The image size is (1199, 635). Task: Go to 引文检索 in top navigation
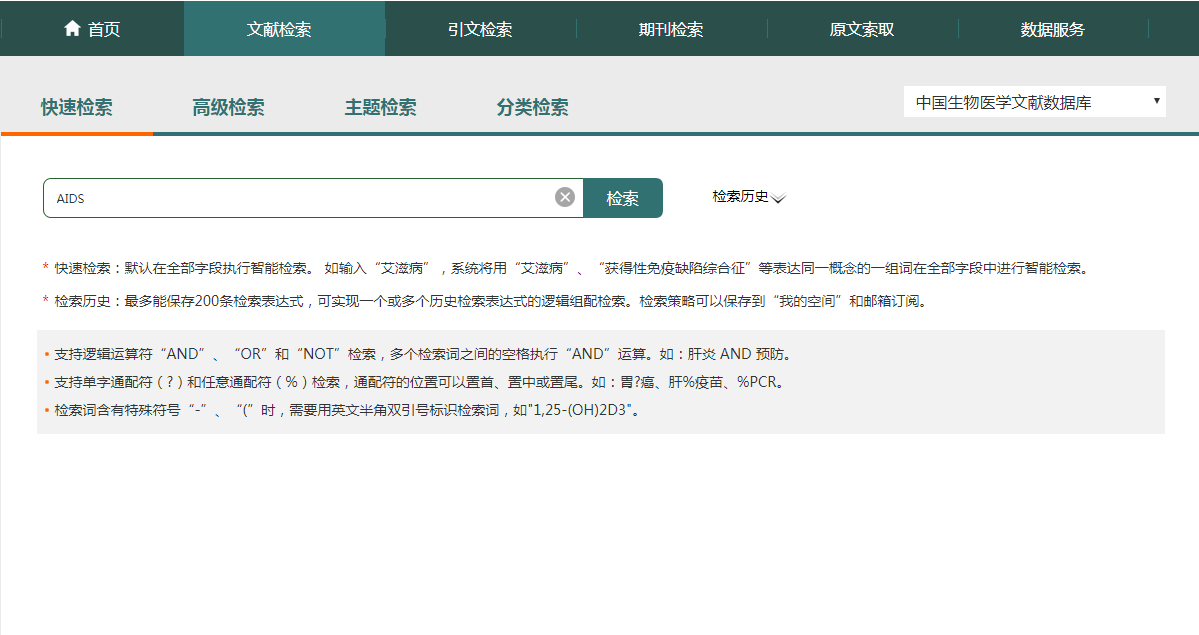point(480,29)
